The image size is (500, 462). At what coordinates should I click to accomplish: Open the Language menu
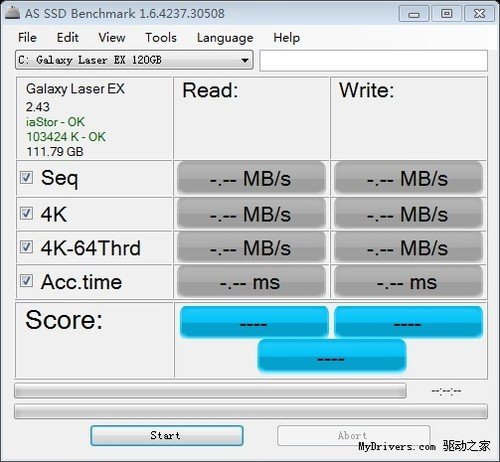click(225, 38)
